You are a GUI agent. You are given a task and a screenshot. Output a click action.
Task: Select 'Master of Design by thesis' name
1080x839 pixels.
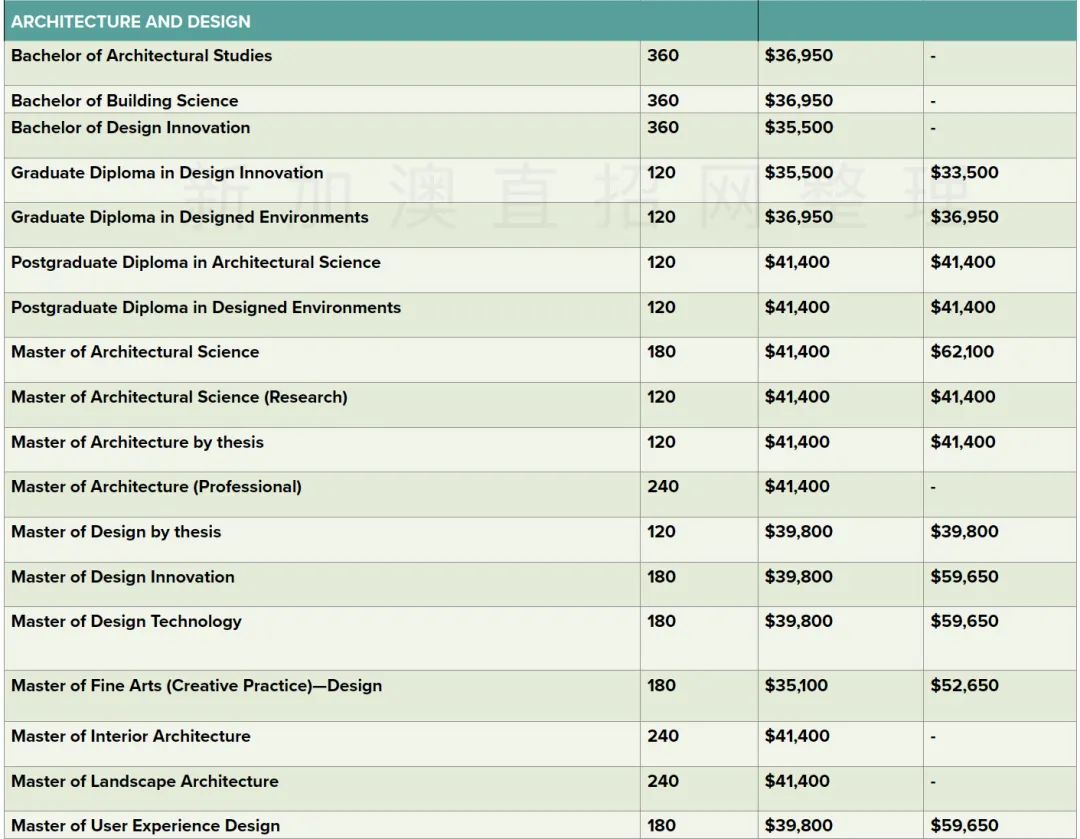(116, 532)
